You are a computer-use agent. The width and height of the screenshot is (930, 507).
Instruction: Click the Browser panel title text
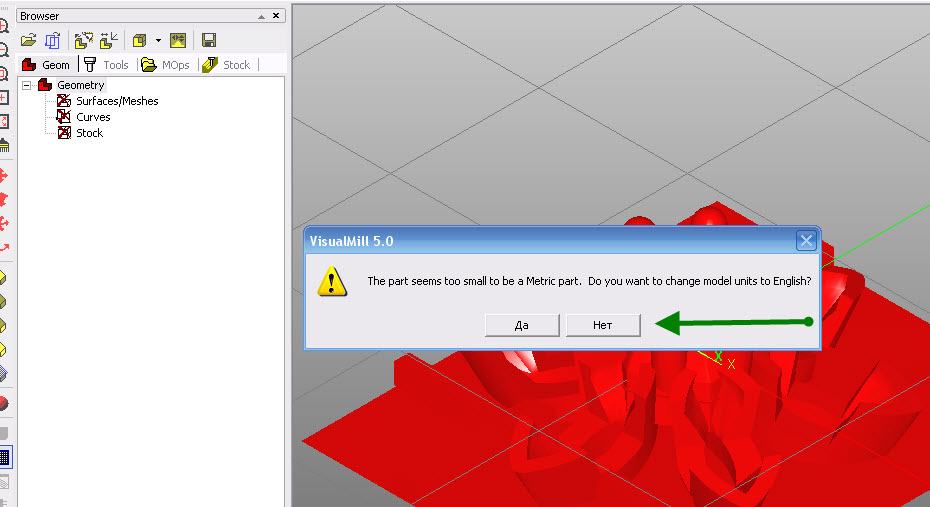(x=40, y=16)
